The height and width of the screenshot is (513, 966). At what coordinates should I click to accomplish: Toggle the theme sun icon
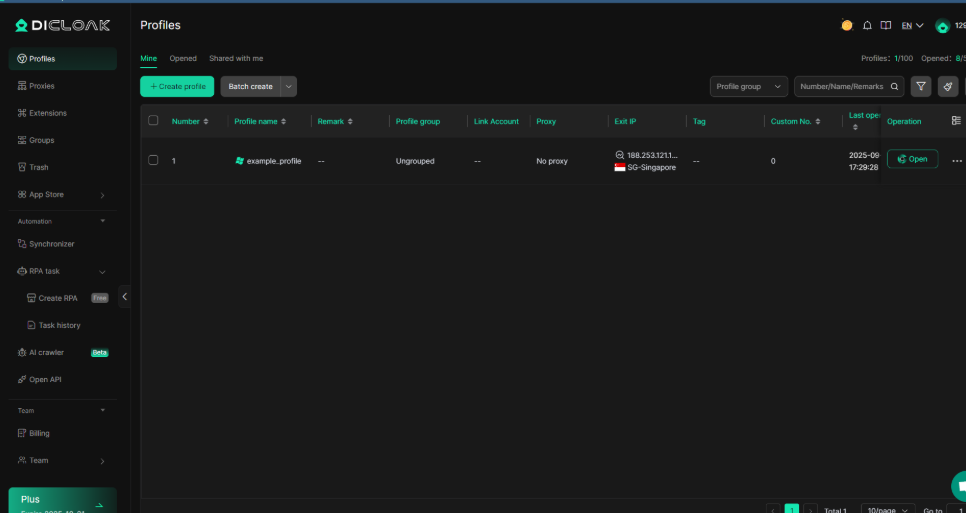847,25
